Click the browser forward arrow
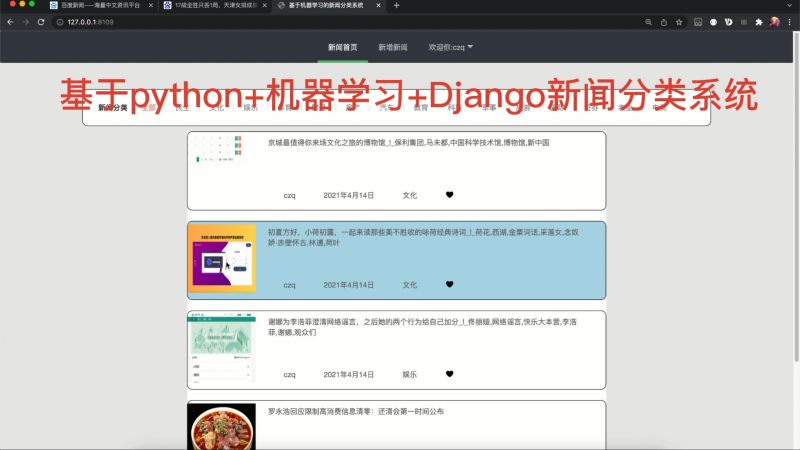The image size is (800, 450). coord(26,22)
